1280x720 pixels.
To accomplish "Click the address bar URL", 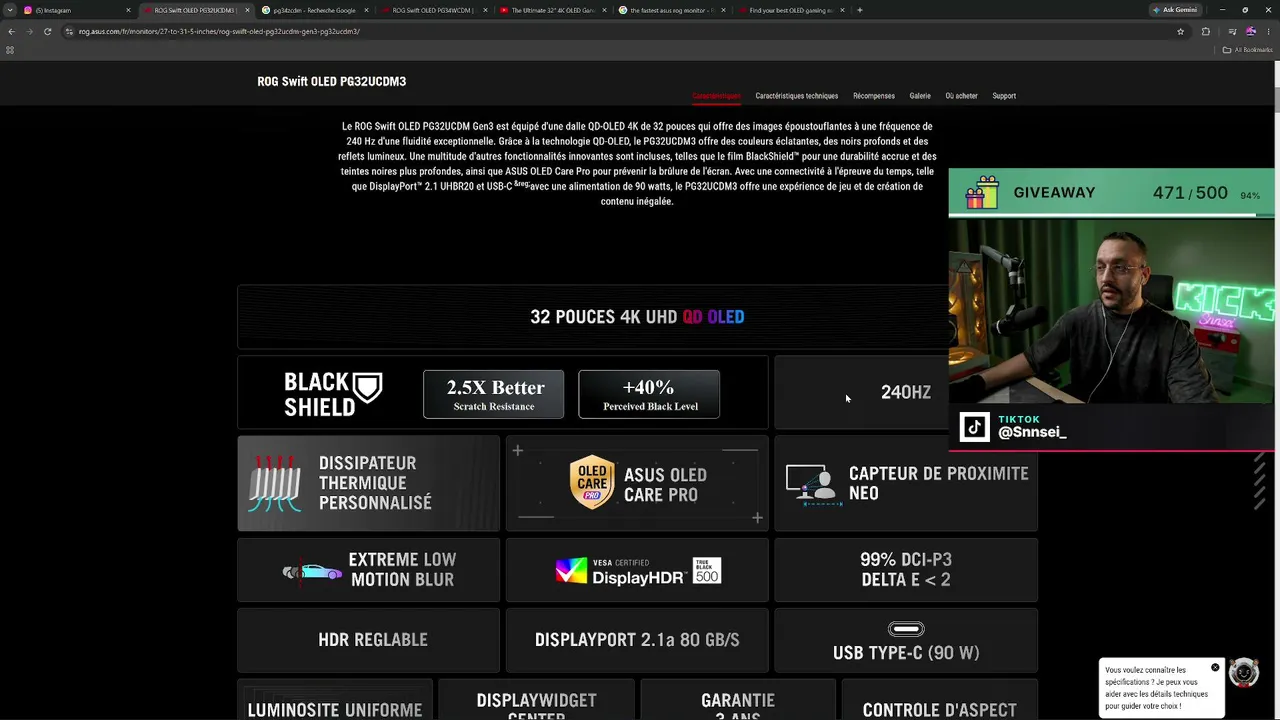I will pyautogui.click(x=219, y=31).
